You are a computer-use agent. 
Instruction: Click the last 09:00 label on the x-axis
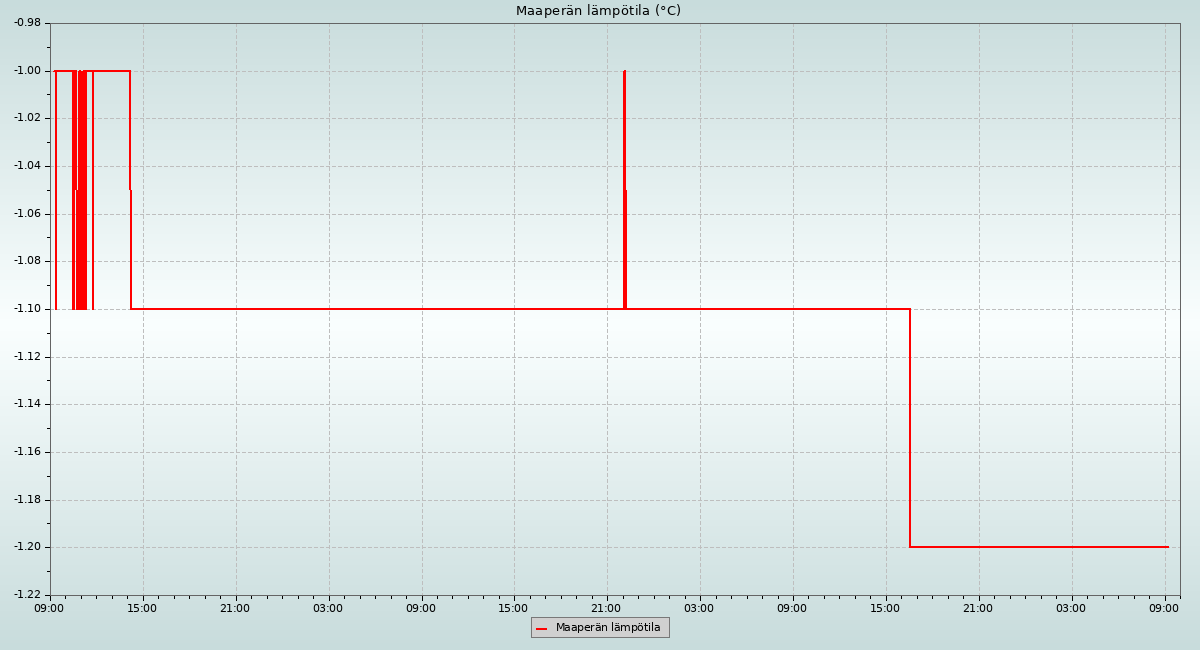pyautogui.click(x=1165, y=608)
